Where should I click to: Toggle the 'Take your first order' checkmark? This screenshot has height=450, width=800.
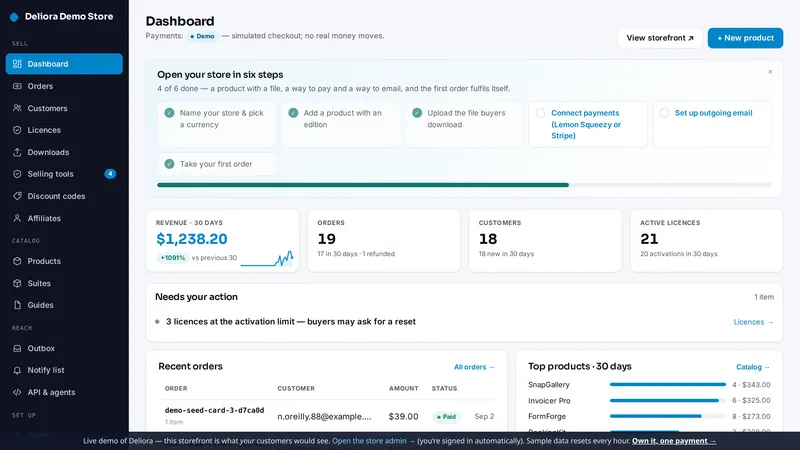tap(169, 164)
